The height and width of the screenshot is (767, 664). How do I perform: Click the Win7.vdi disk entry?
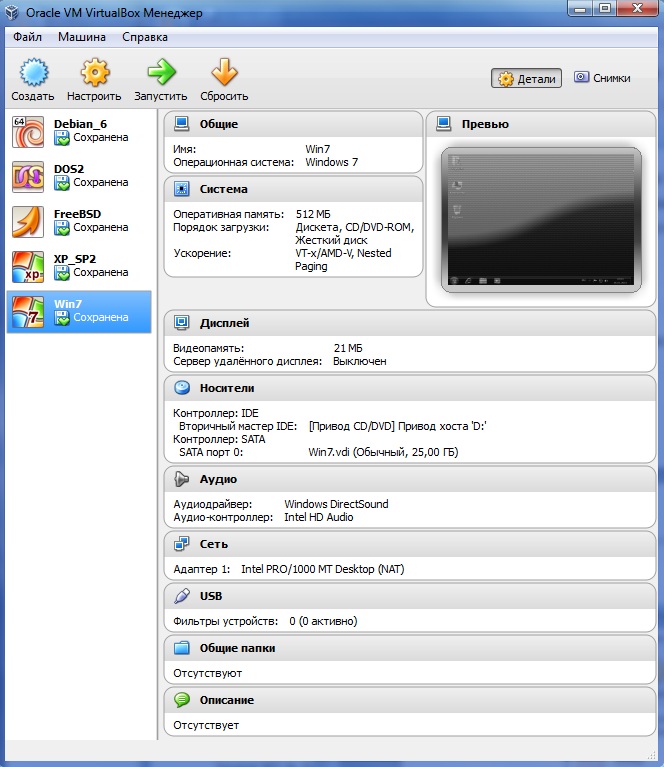(x=383, y=452)
